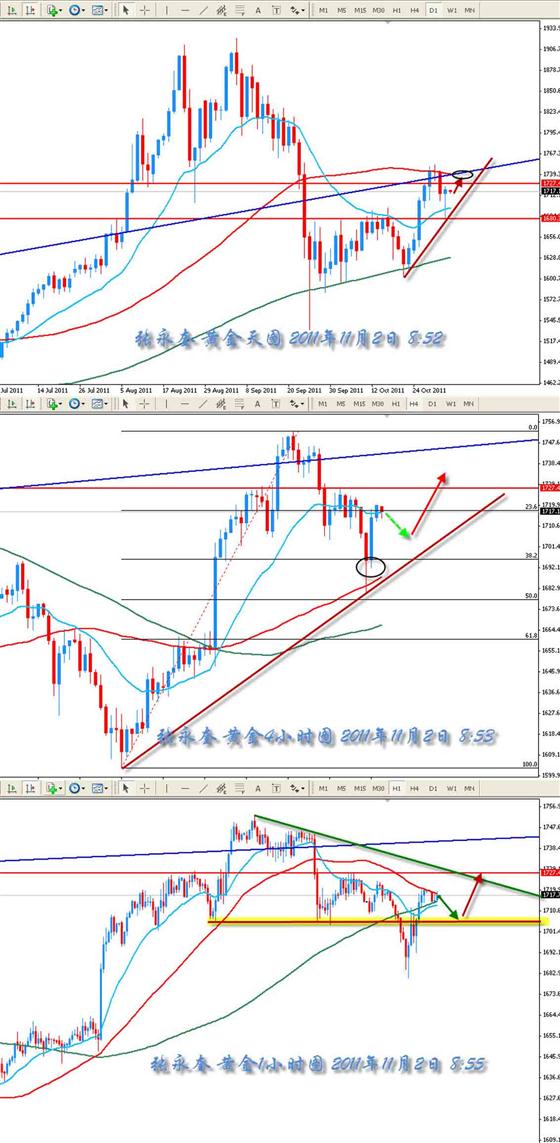Click the active D1 button on daily chart toolbar
The image size is (560, 1143).
pos(433,10)
